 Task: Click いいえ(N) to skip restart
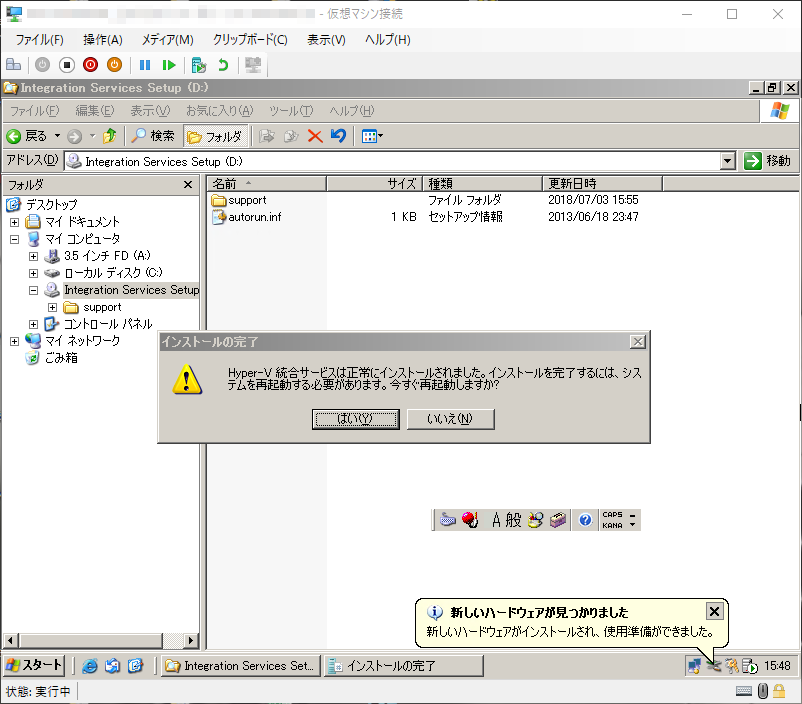(x=450, y=419)
